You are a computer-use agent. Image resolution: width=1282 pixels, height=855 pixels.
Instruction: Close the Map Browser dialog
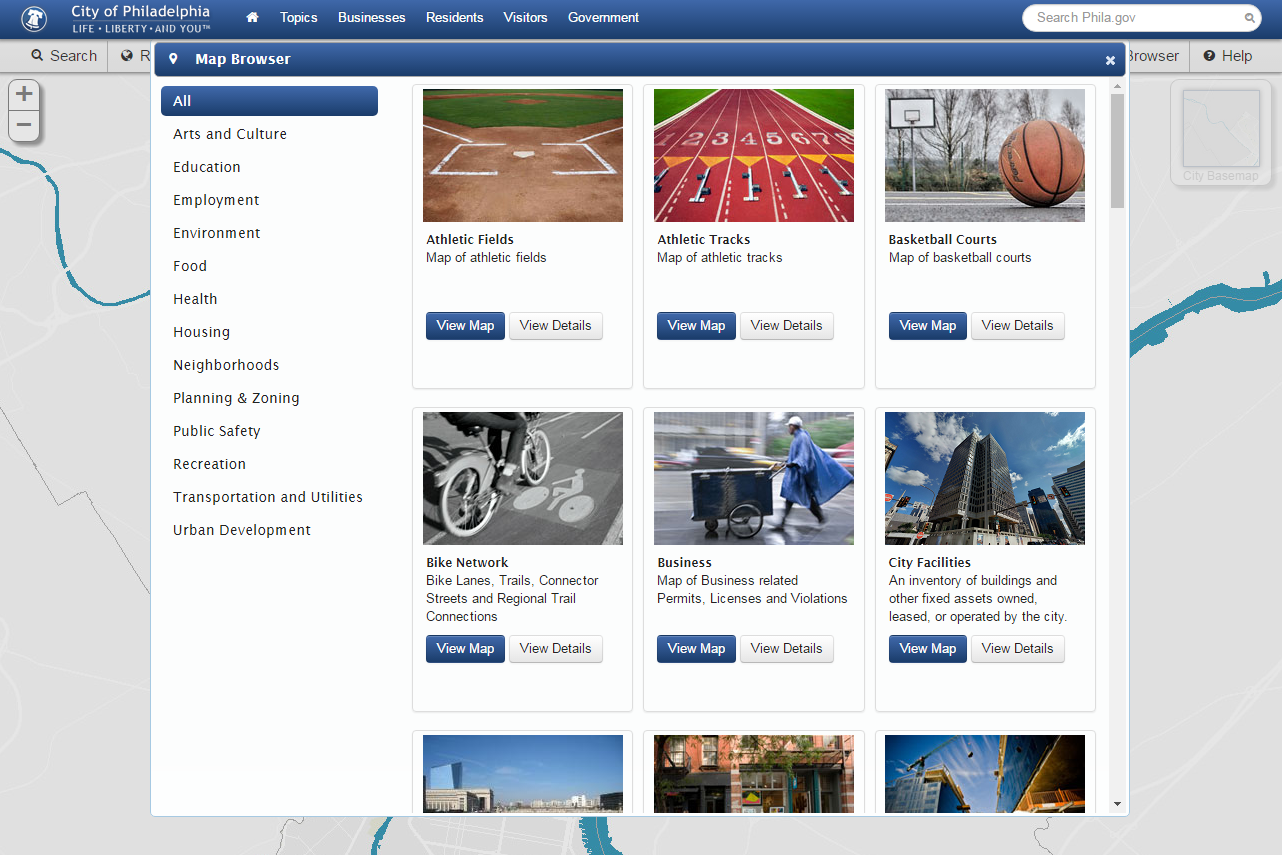[x=1110, y=60]
